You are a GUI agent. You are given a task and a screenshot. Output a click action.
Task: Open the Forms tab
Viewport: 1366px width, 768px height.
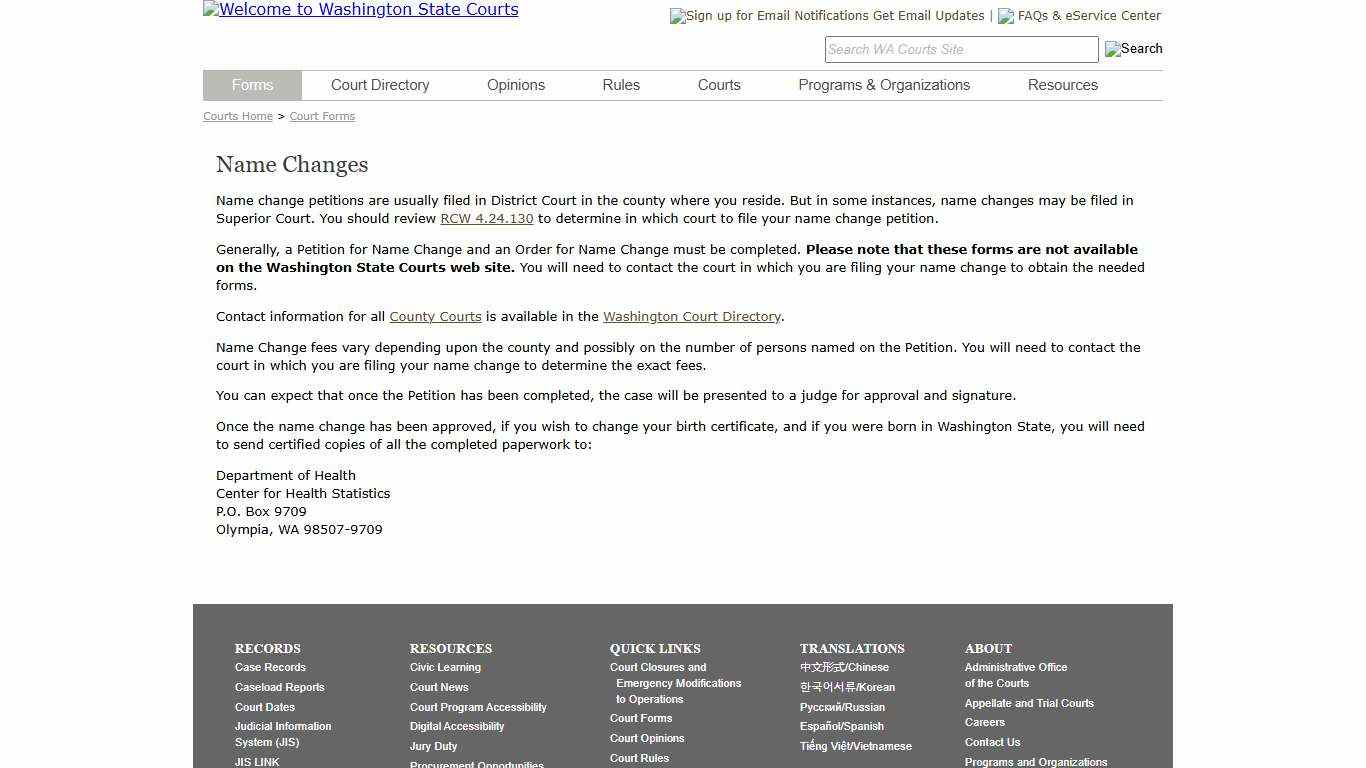[251, 85]
